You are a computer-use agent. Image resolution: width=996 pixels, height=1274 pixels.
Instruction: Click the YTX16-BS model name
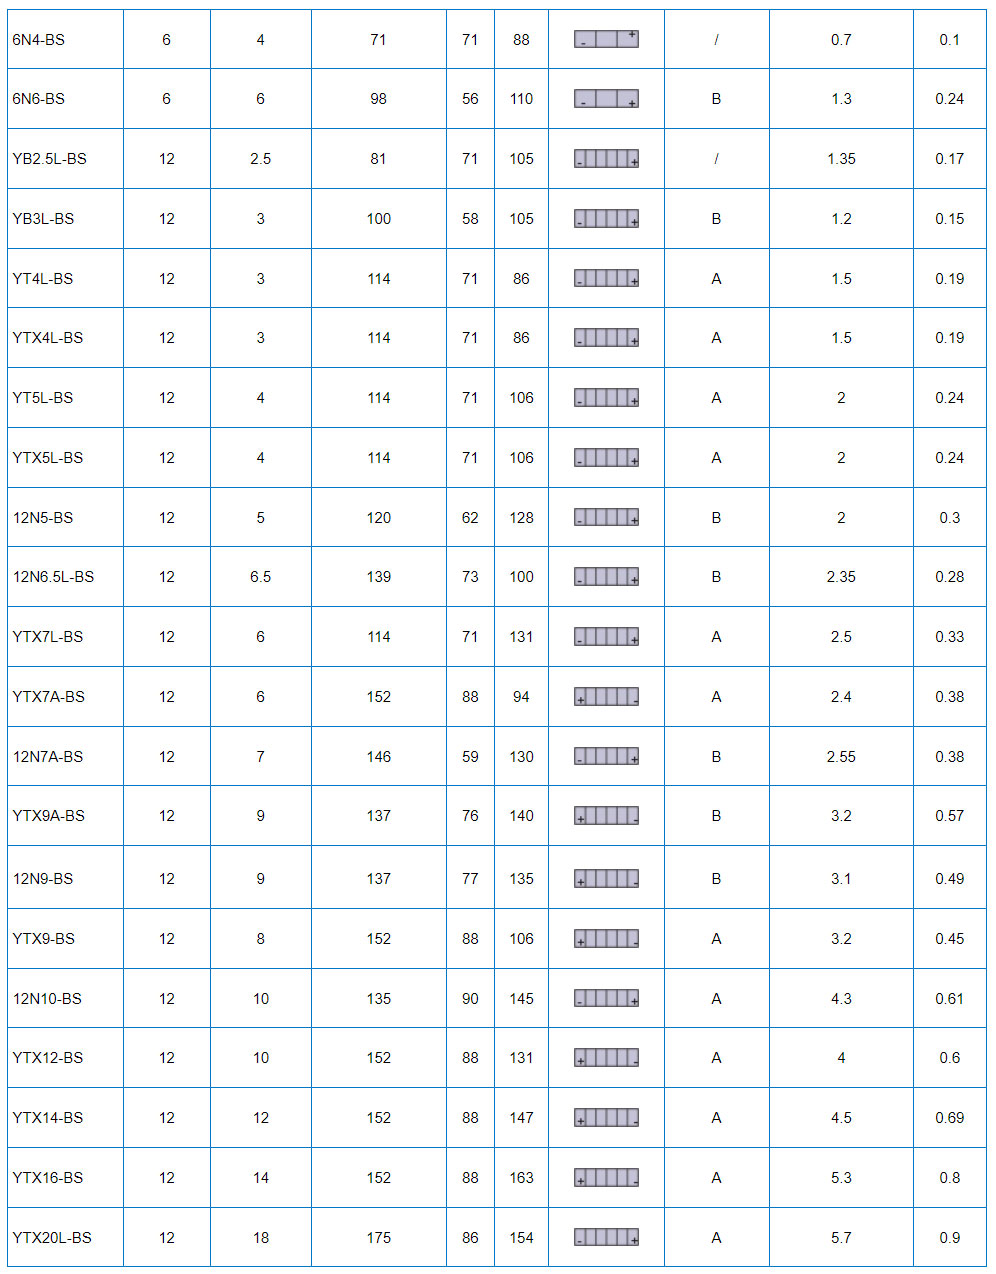(48, 1177)
